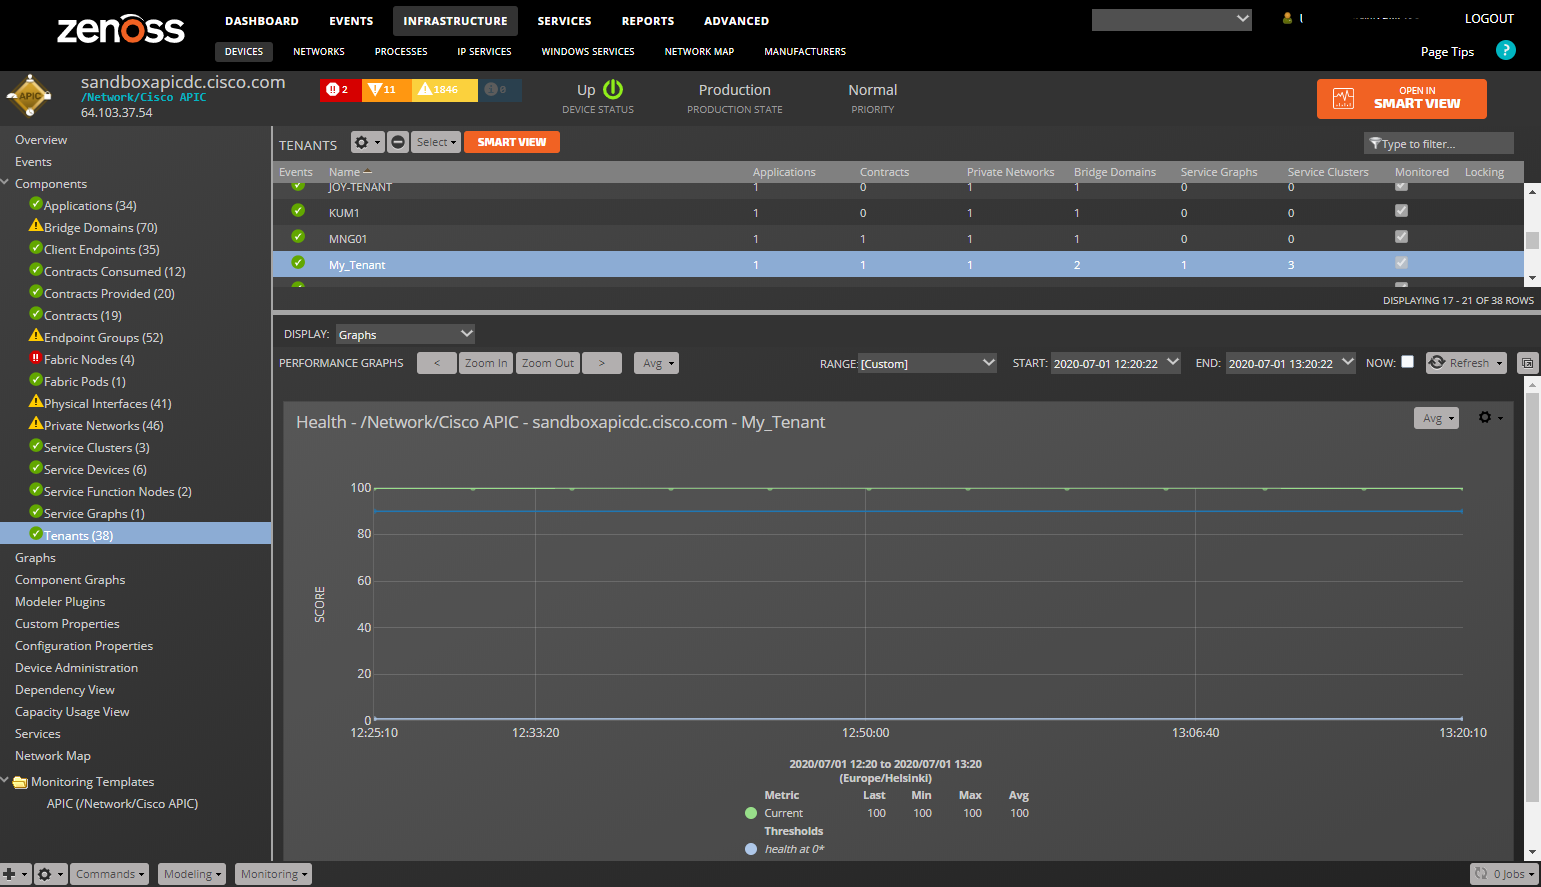Click the tenants grid vertical scrollbar
The width and height of the screenshot is (1541, 887).
pos(1532,234)
